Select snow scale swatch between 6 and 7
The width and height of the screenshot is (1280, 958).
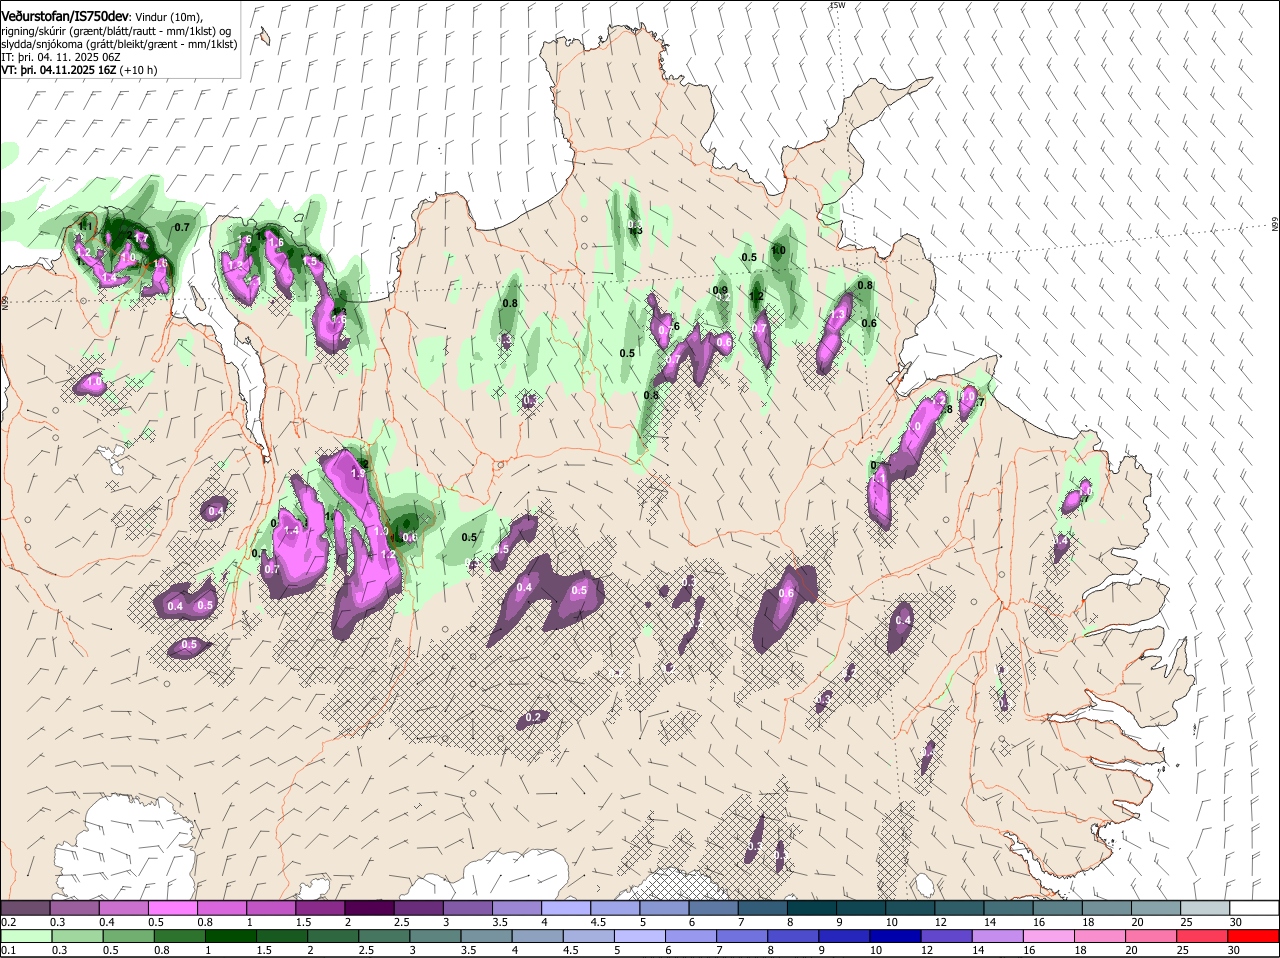pyautogui.click(x=714, y=908)
